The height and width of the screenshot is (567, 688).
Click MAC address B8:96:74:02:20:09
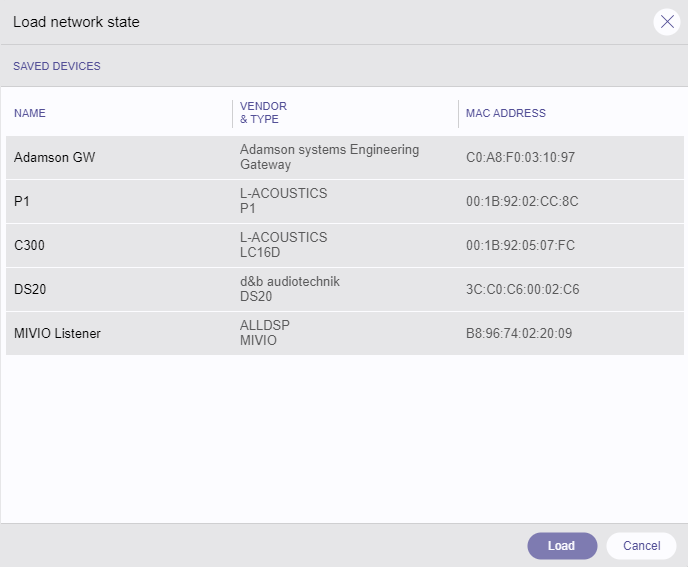[x=519, y=334]
